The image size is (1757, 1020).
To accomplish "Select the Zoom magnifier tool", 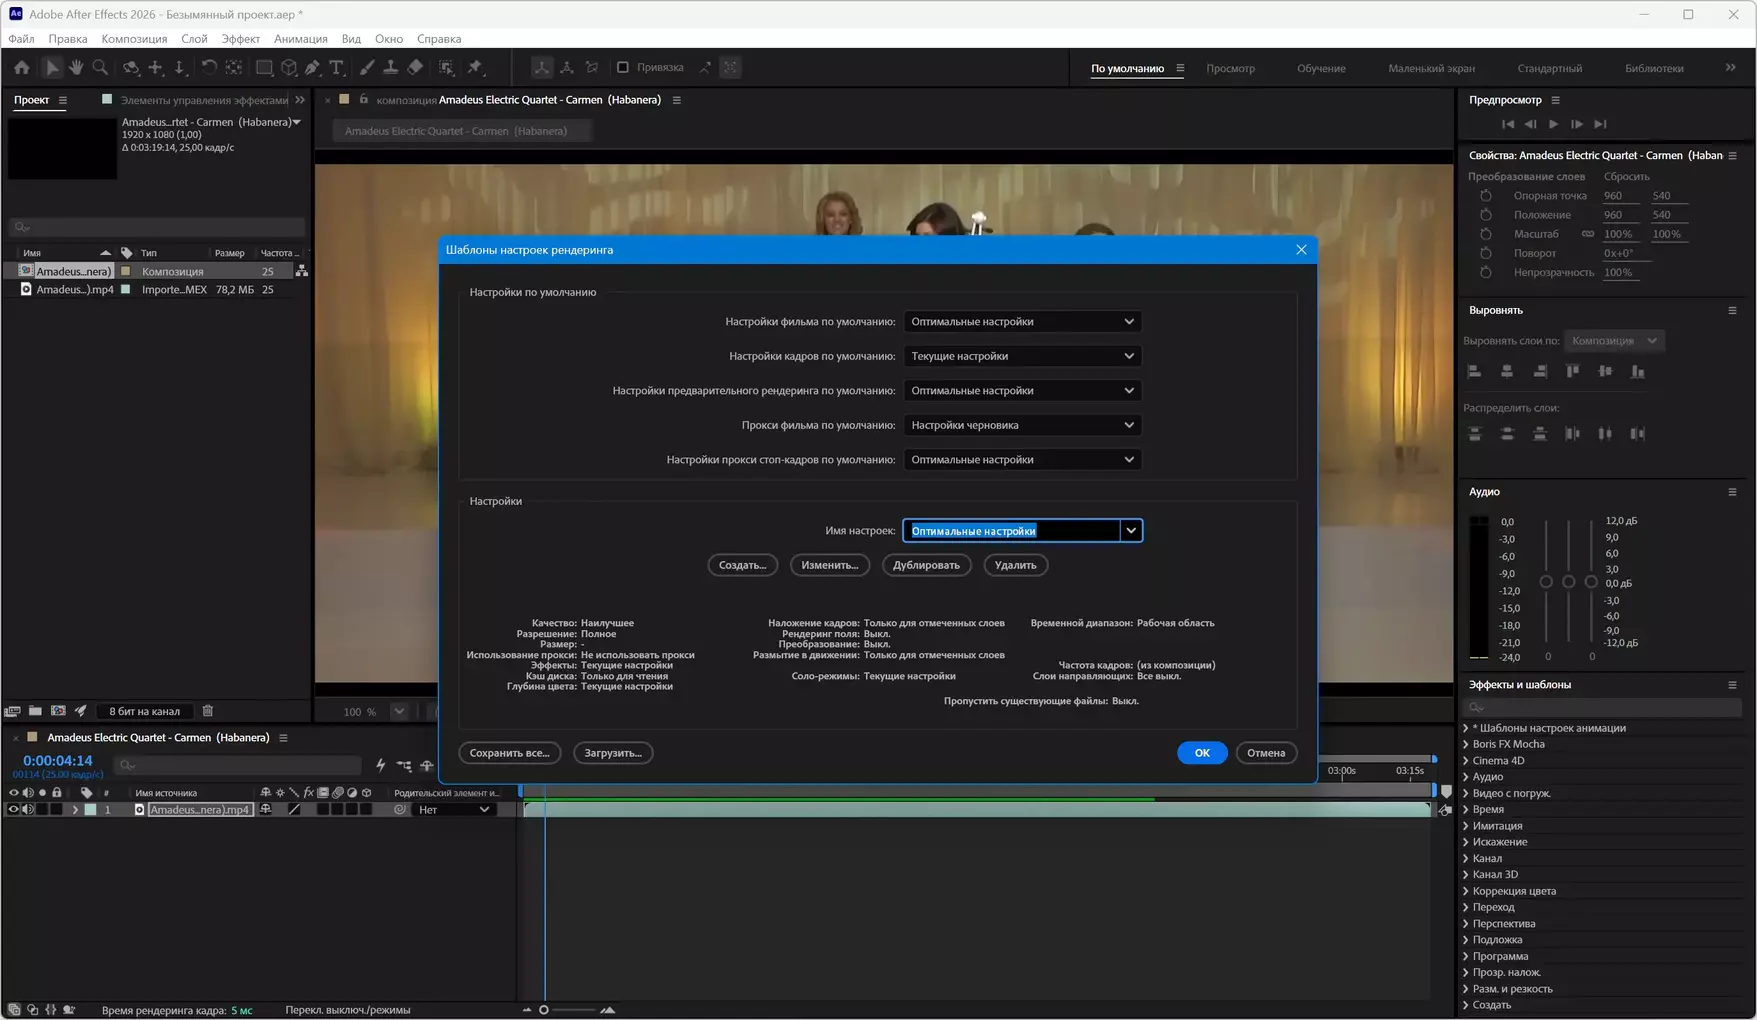I will (x=100, y=68).
